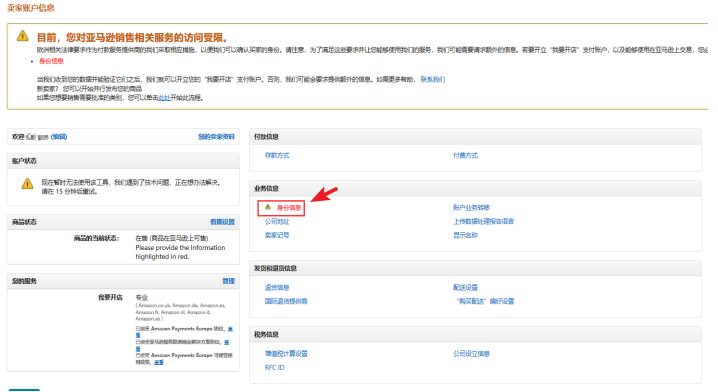Open the 存款方式 link under 付款信息
Image resolution: width=718 pixels, height=392 pixels.
pyautogui.click(x=277, y=155)
